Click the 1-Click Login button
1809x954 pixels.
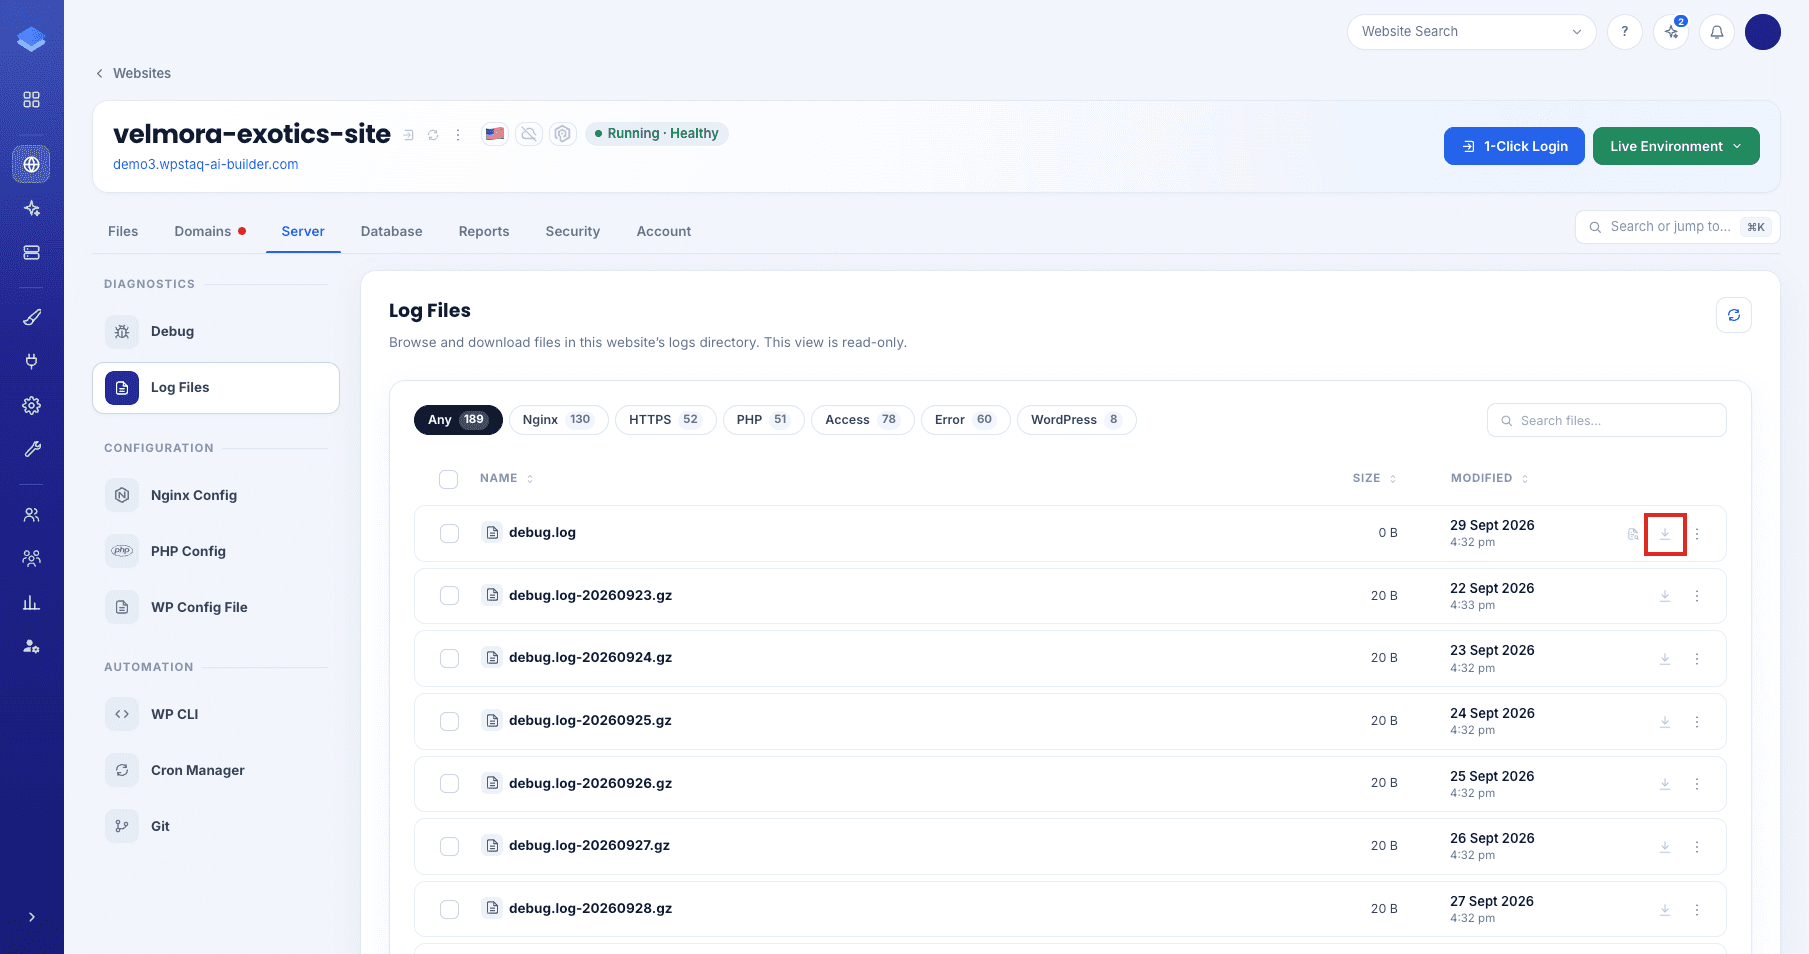1514,146
